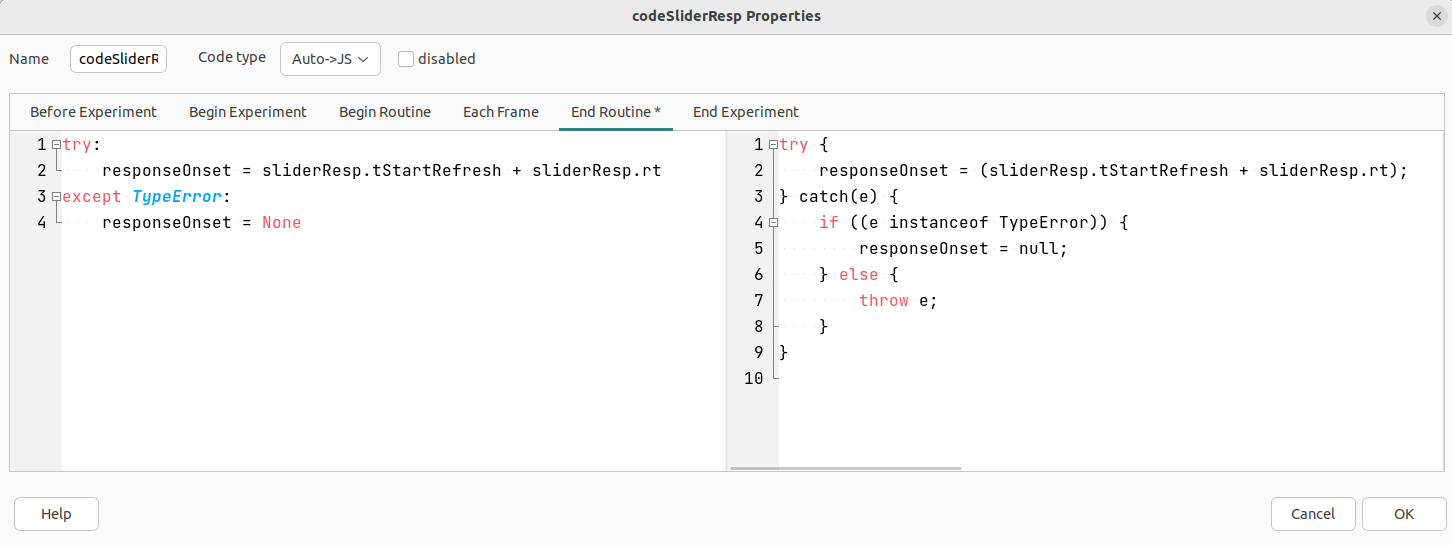Click the 'Code type' label
1452x546 pixels.
232,57
